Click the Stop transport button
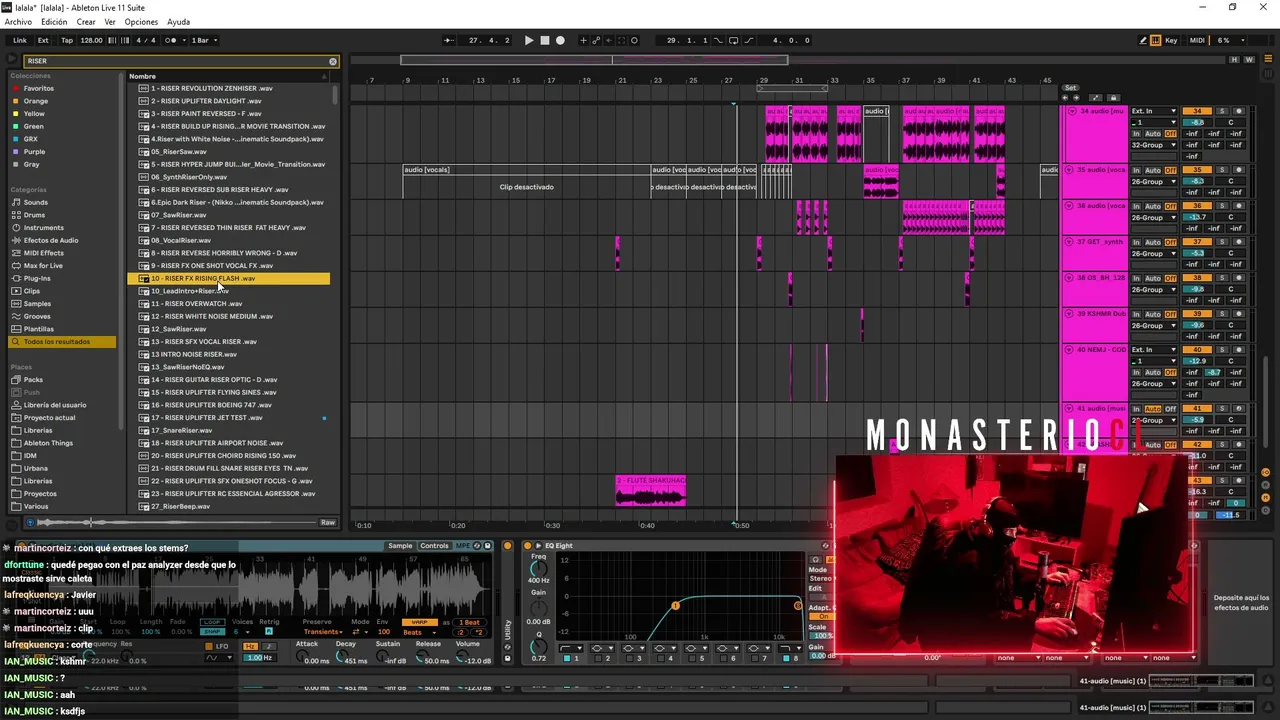The height and width of the screenshot is (720, 1280). (545, 41)
